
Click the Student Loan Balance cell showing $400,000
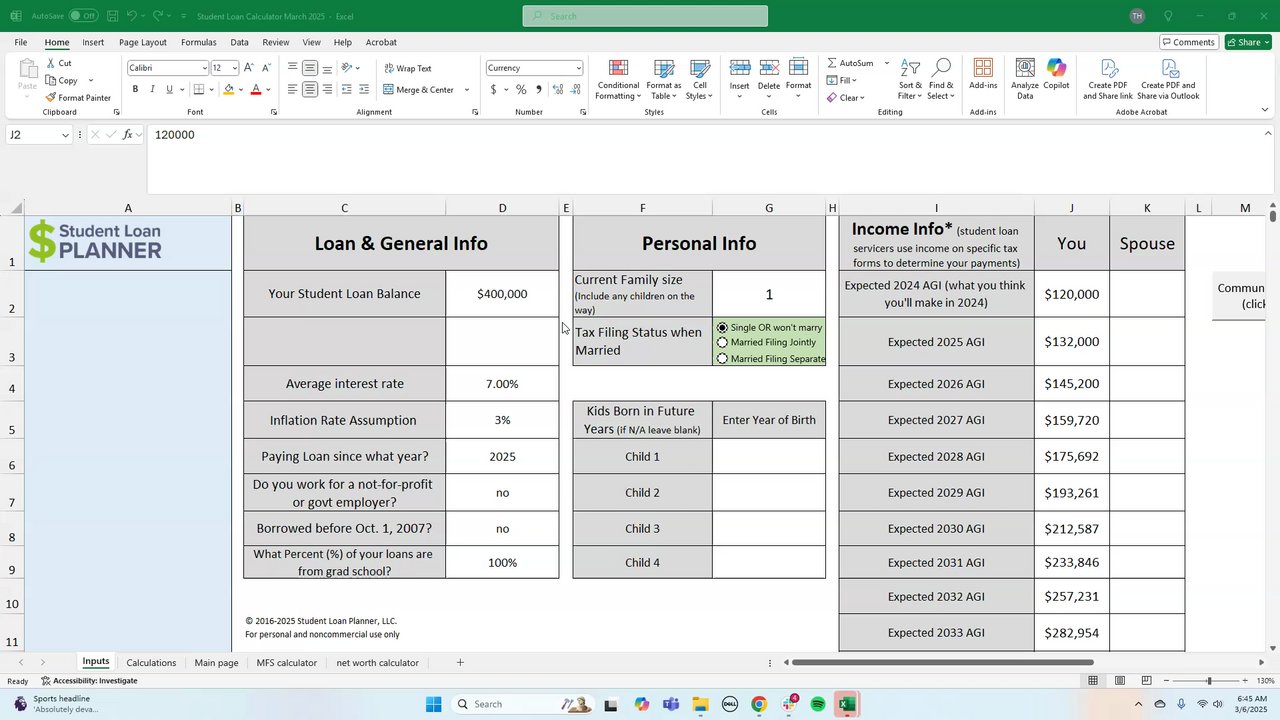[502, 294]
